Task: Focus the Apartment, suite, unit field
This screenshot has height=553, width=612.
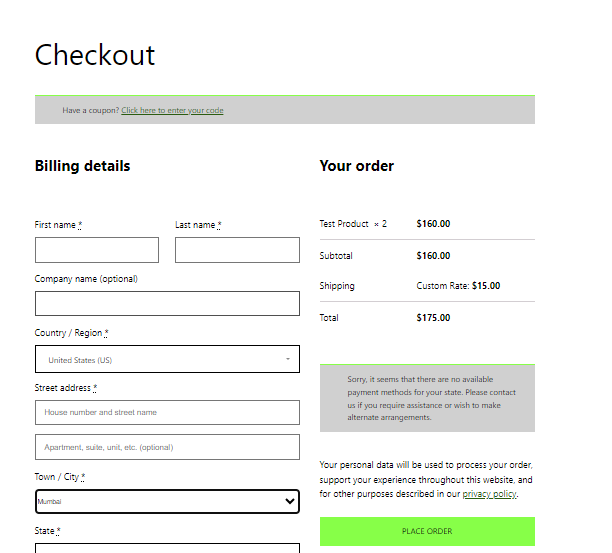Action: pyautogui.click(x=167, y=447)
